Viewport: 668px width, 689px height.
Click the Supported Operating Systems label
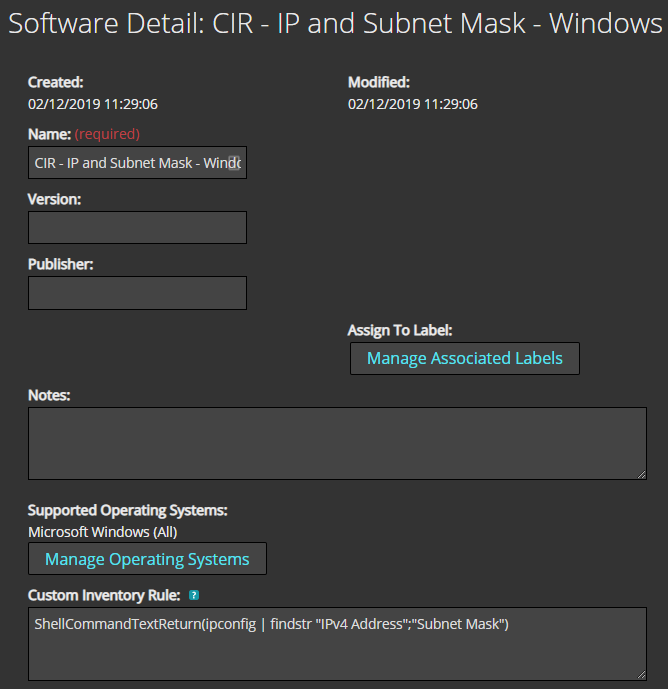[128, 510]
